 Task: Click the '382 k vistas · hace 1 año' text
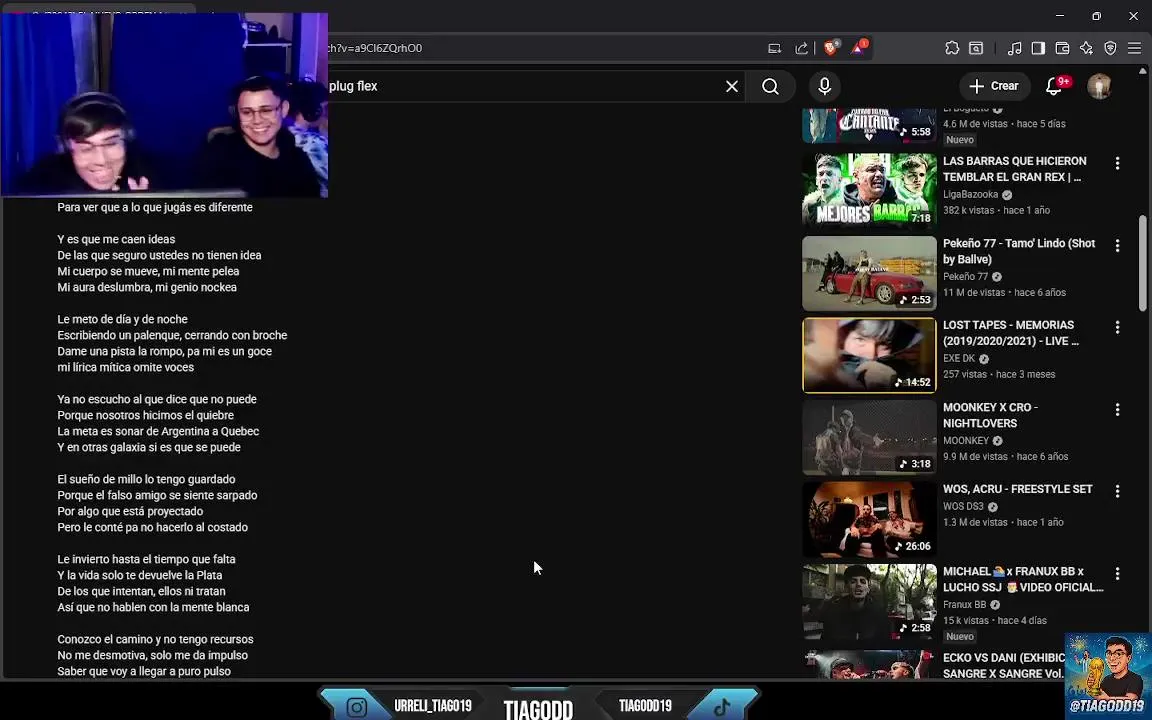[996, 210]
